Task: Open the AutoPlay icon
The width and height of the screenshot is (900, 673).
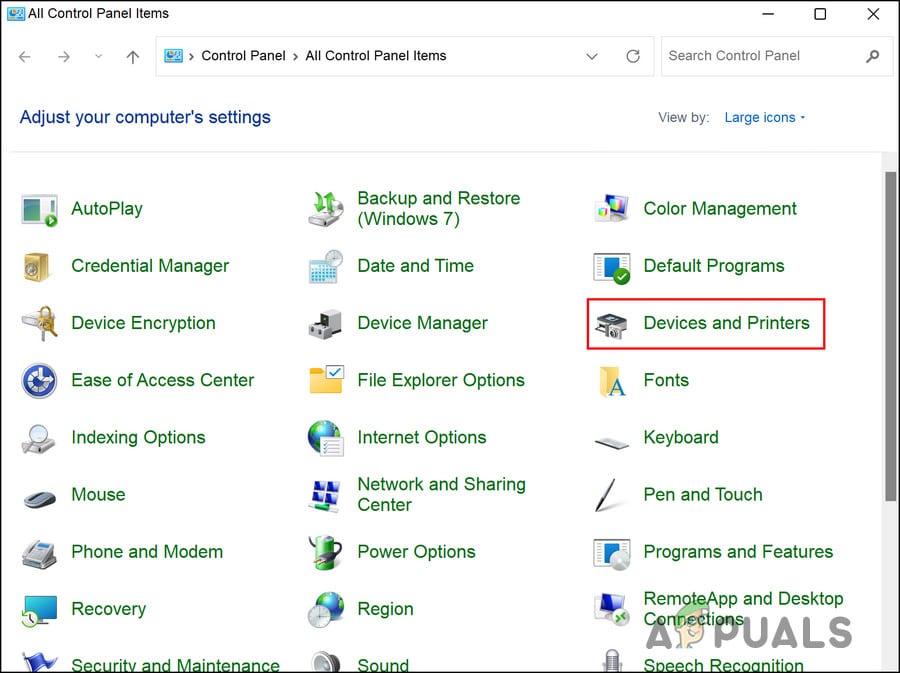Action: tap(40, 210)
